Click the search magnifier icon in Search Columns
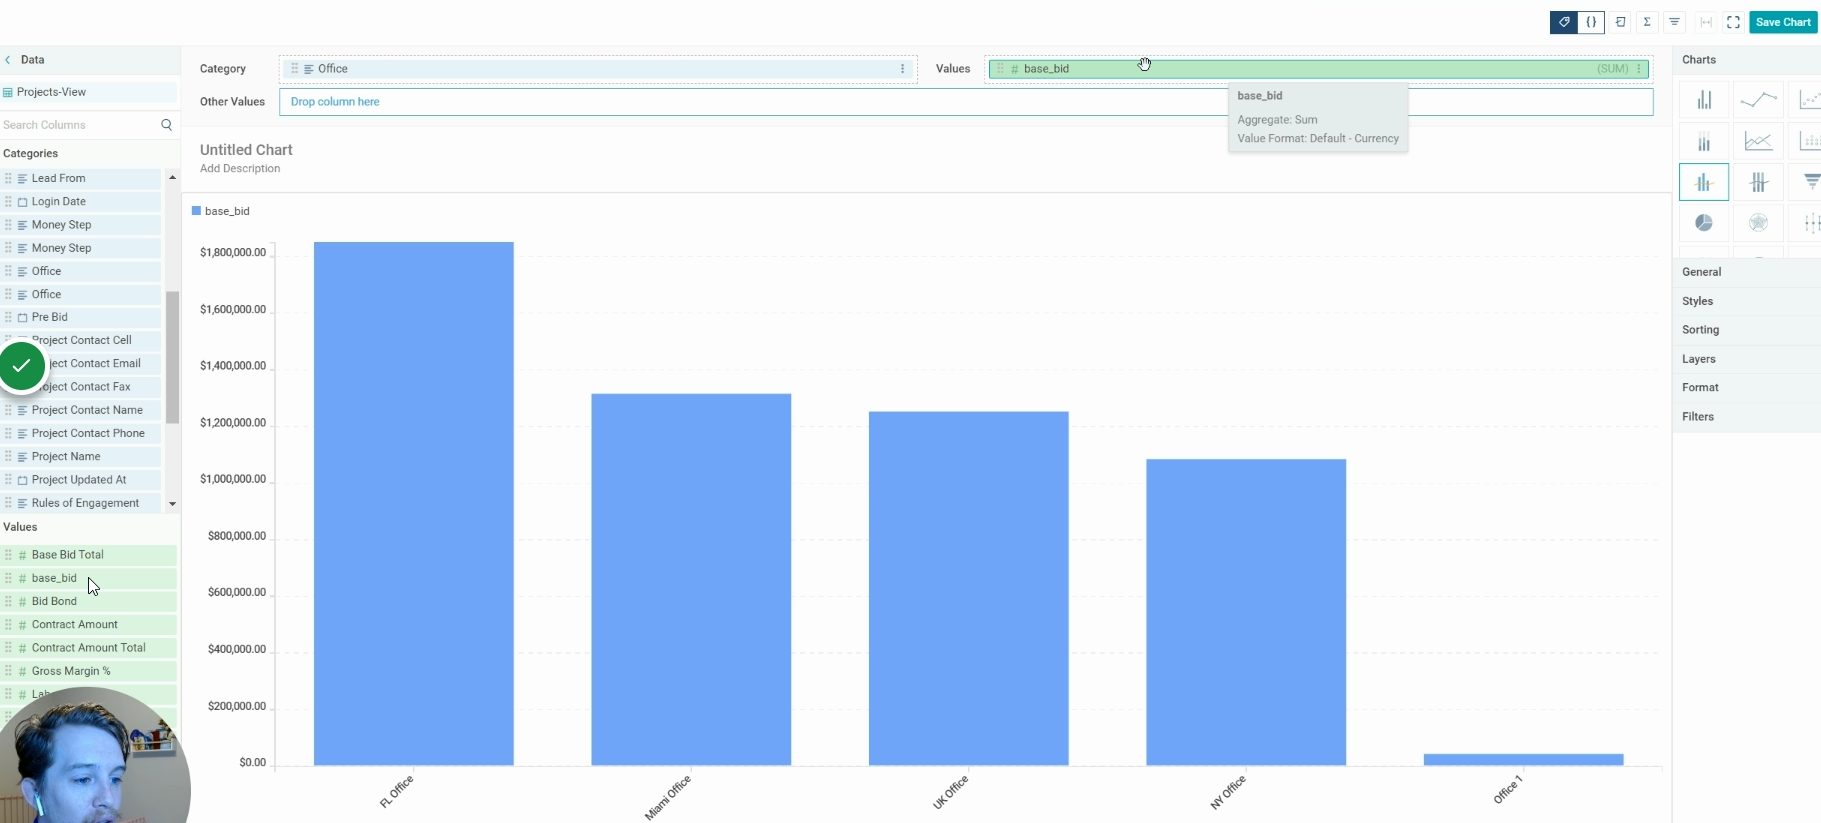Image resolution: width=1821 pixels, height=823 pixels. (166, 125)
